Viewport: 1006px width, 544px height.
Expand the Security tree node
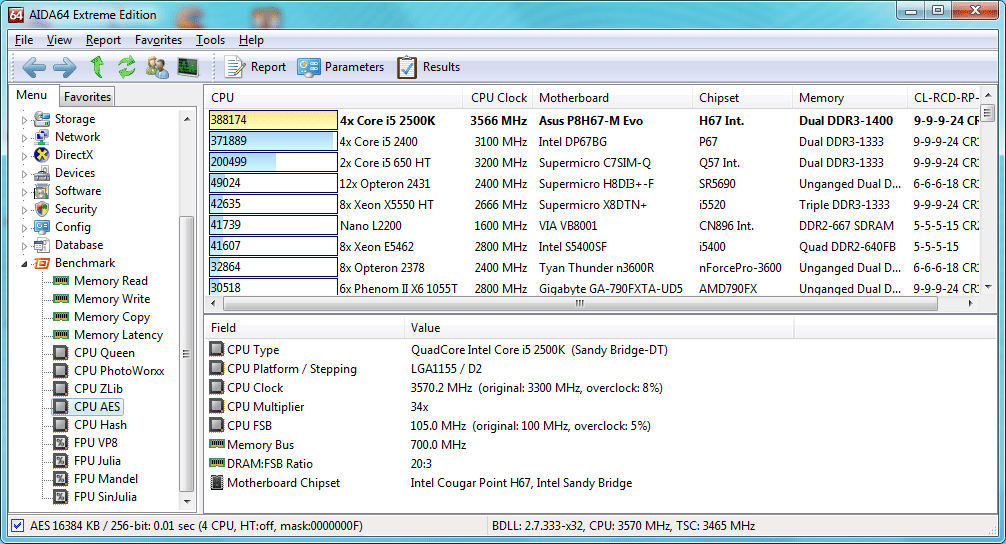pyautogui.click(x=24, y=210)
